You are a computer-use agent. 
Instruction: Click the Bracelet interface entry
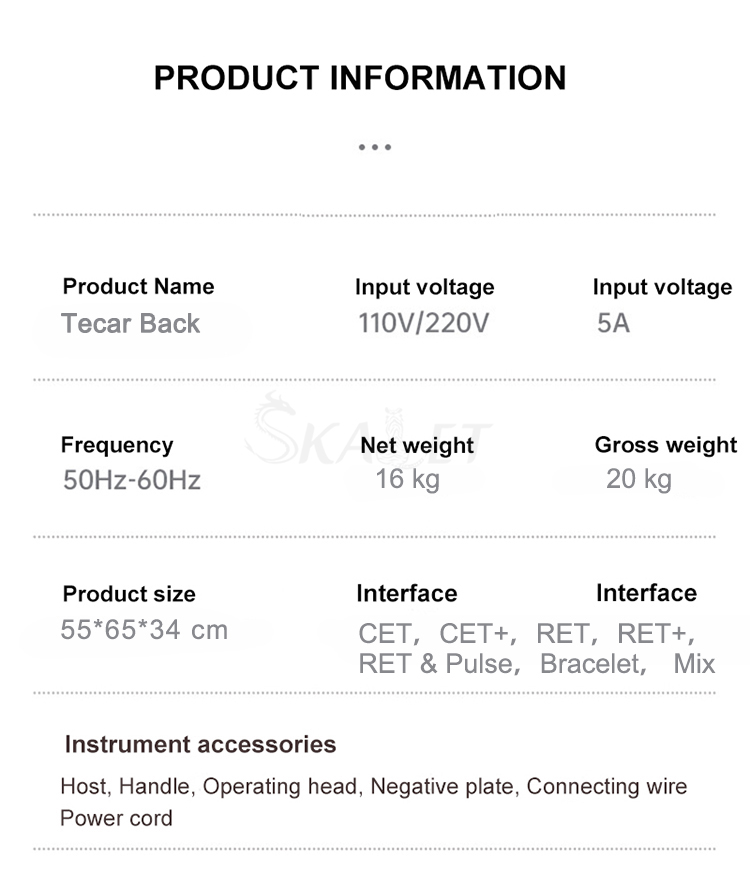593,663
